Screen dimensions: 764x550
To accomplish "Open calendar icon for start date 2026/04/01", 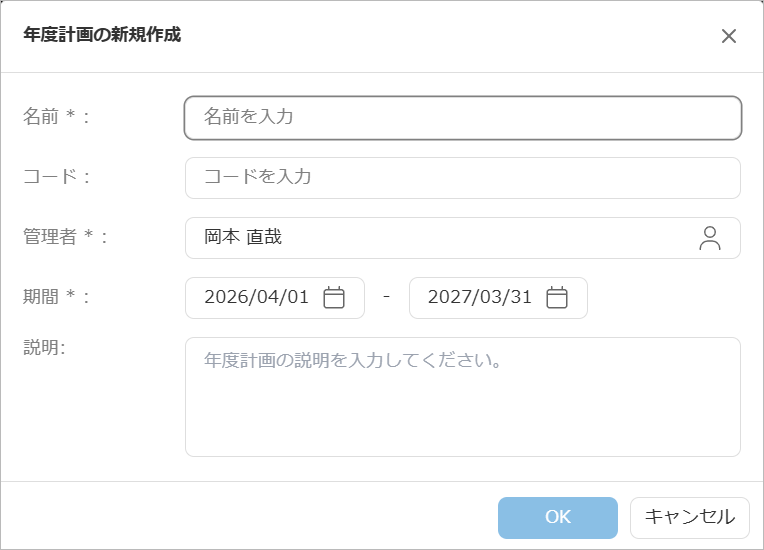I will point(334,298).
